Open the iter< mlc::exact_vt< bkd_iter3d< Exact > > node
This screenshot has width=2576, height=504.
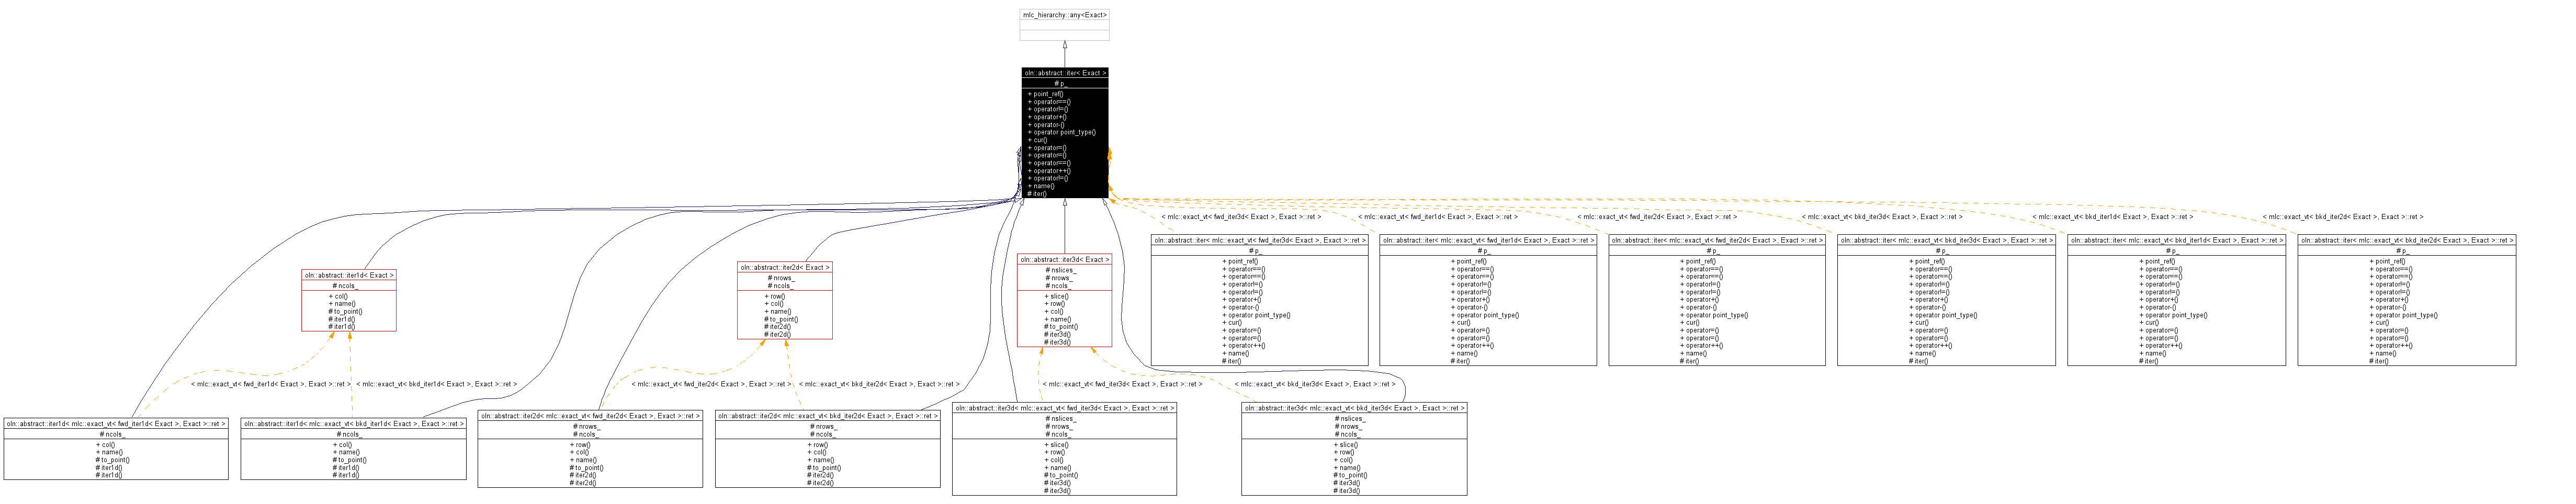(1946, 300)
